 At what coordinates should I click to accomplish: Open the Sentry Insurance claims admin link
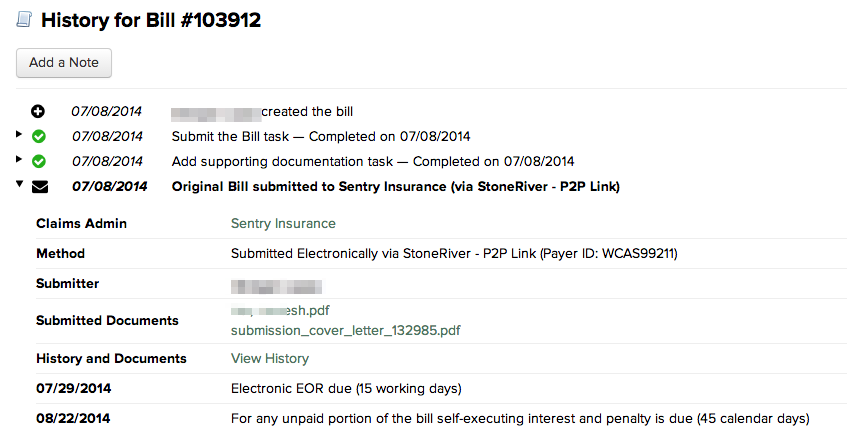[283, 223]
